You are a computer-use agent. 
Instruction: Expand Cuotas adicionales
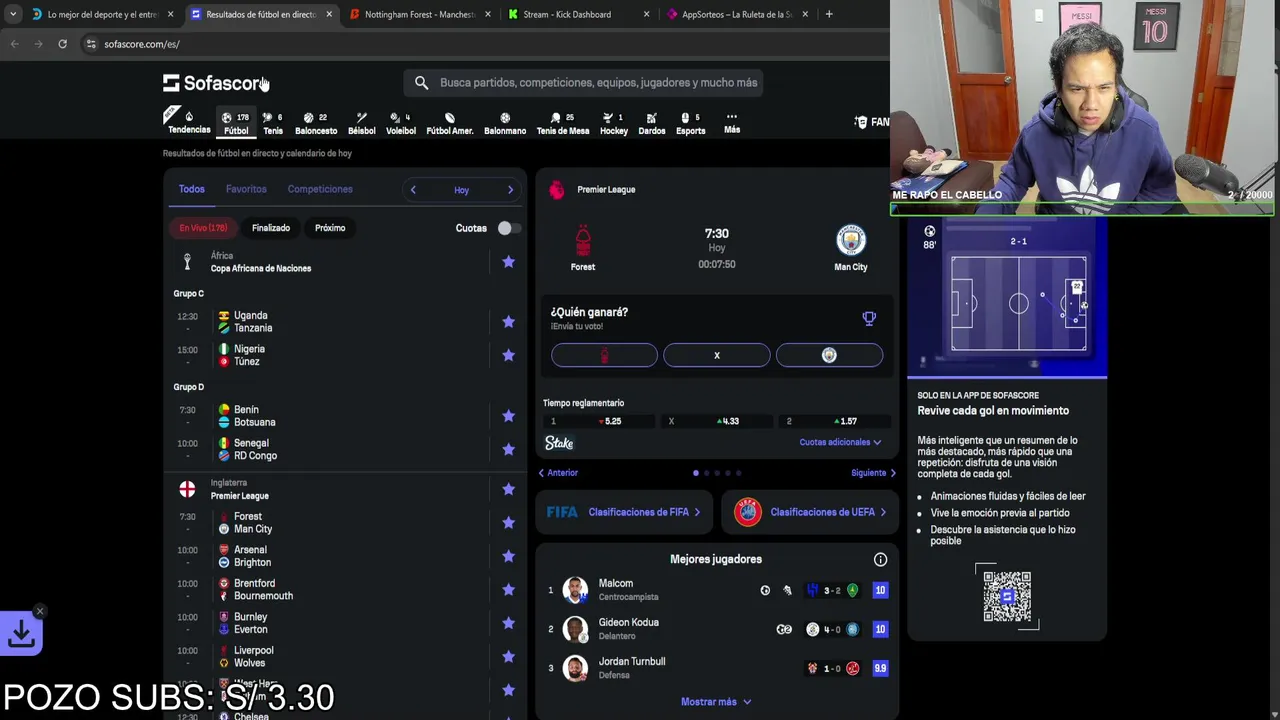(840, 442)
